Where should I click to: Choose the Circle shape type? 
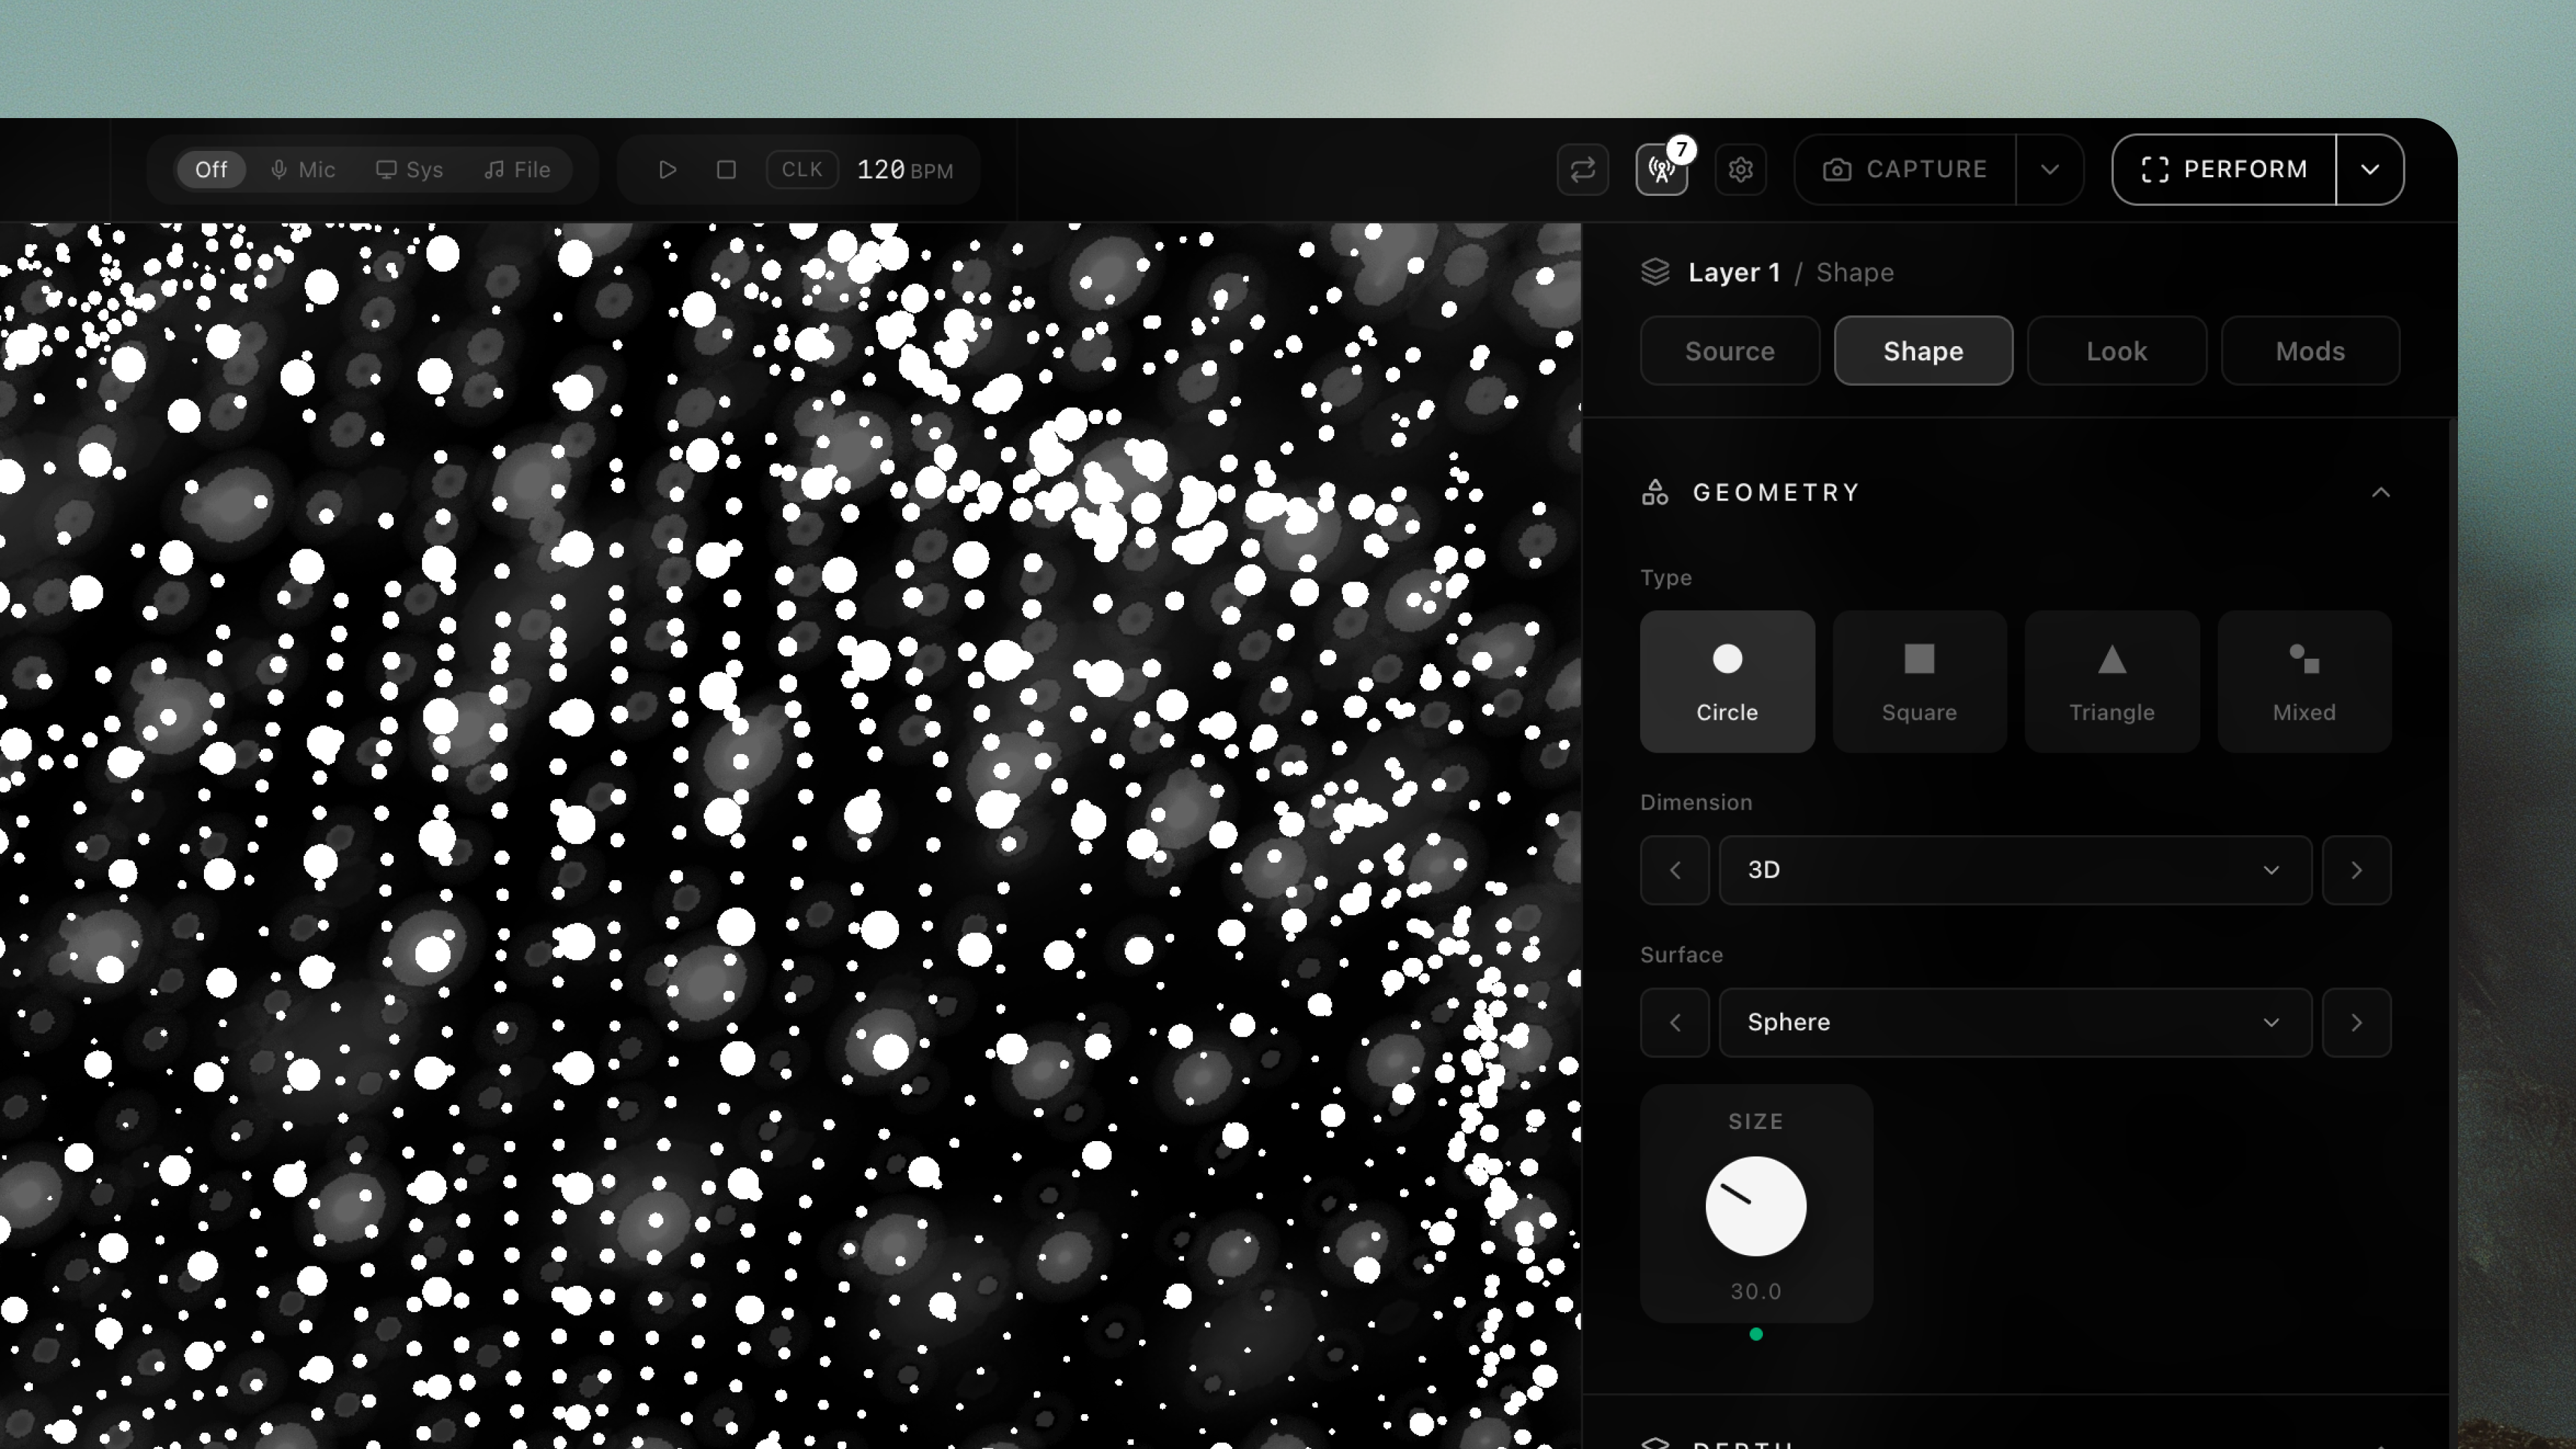[x=1727, y=682]
